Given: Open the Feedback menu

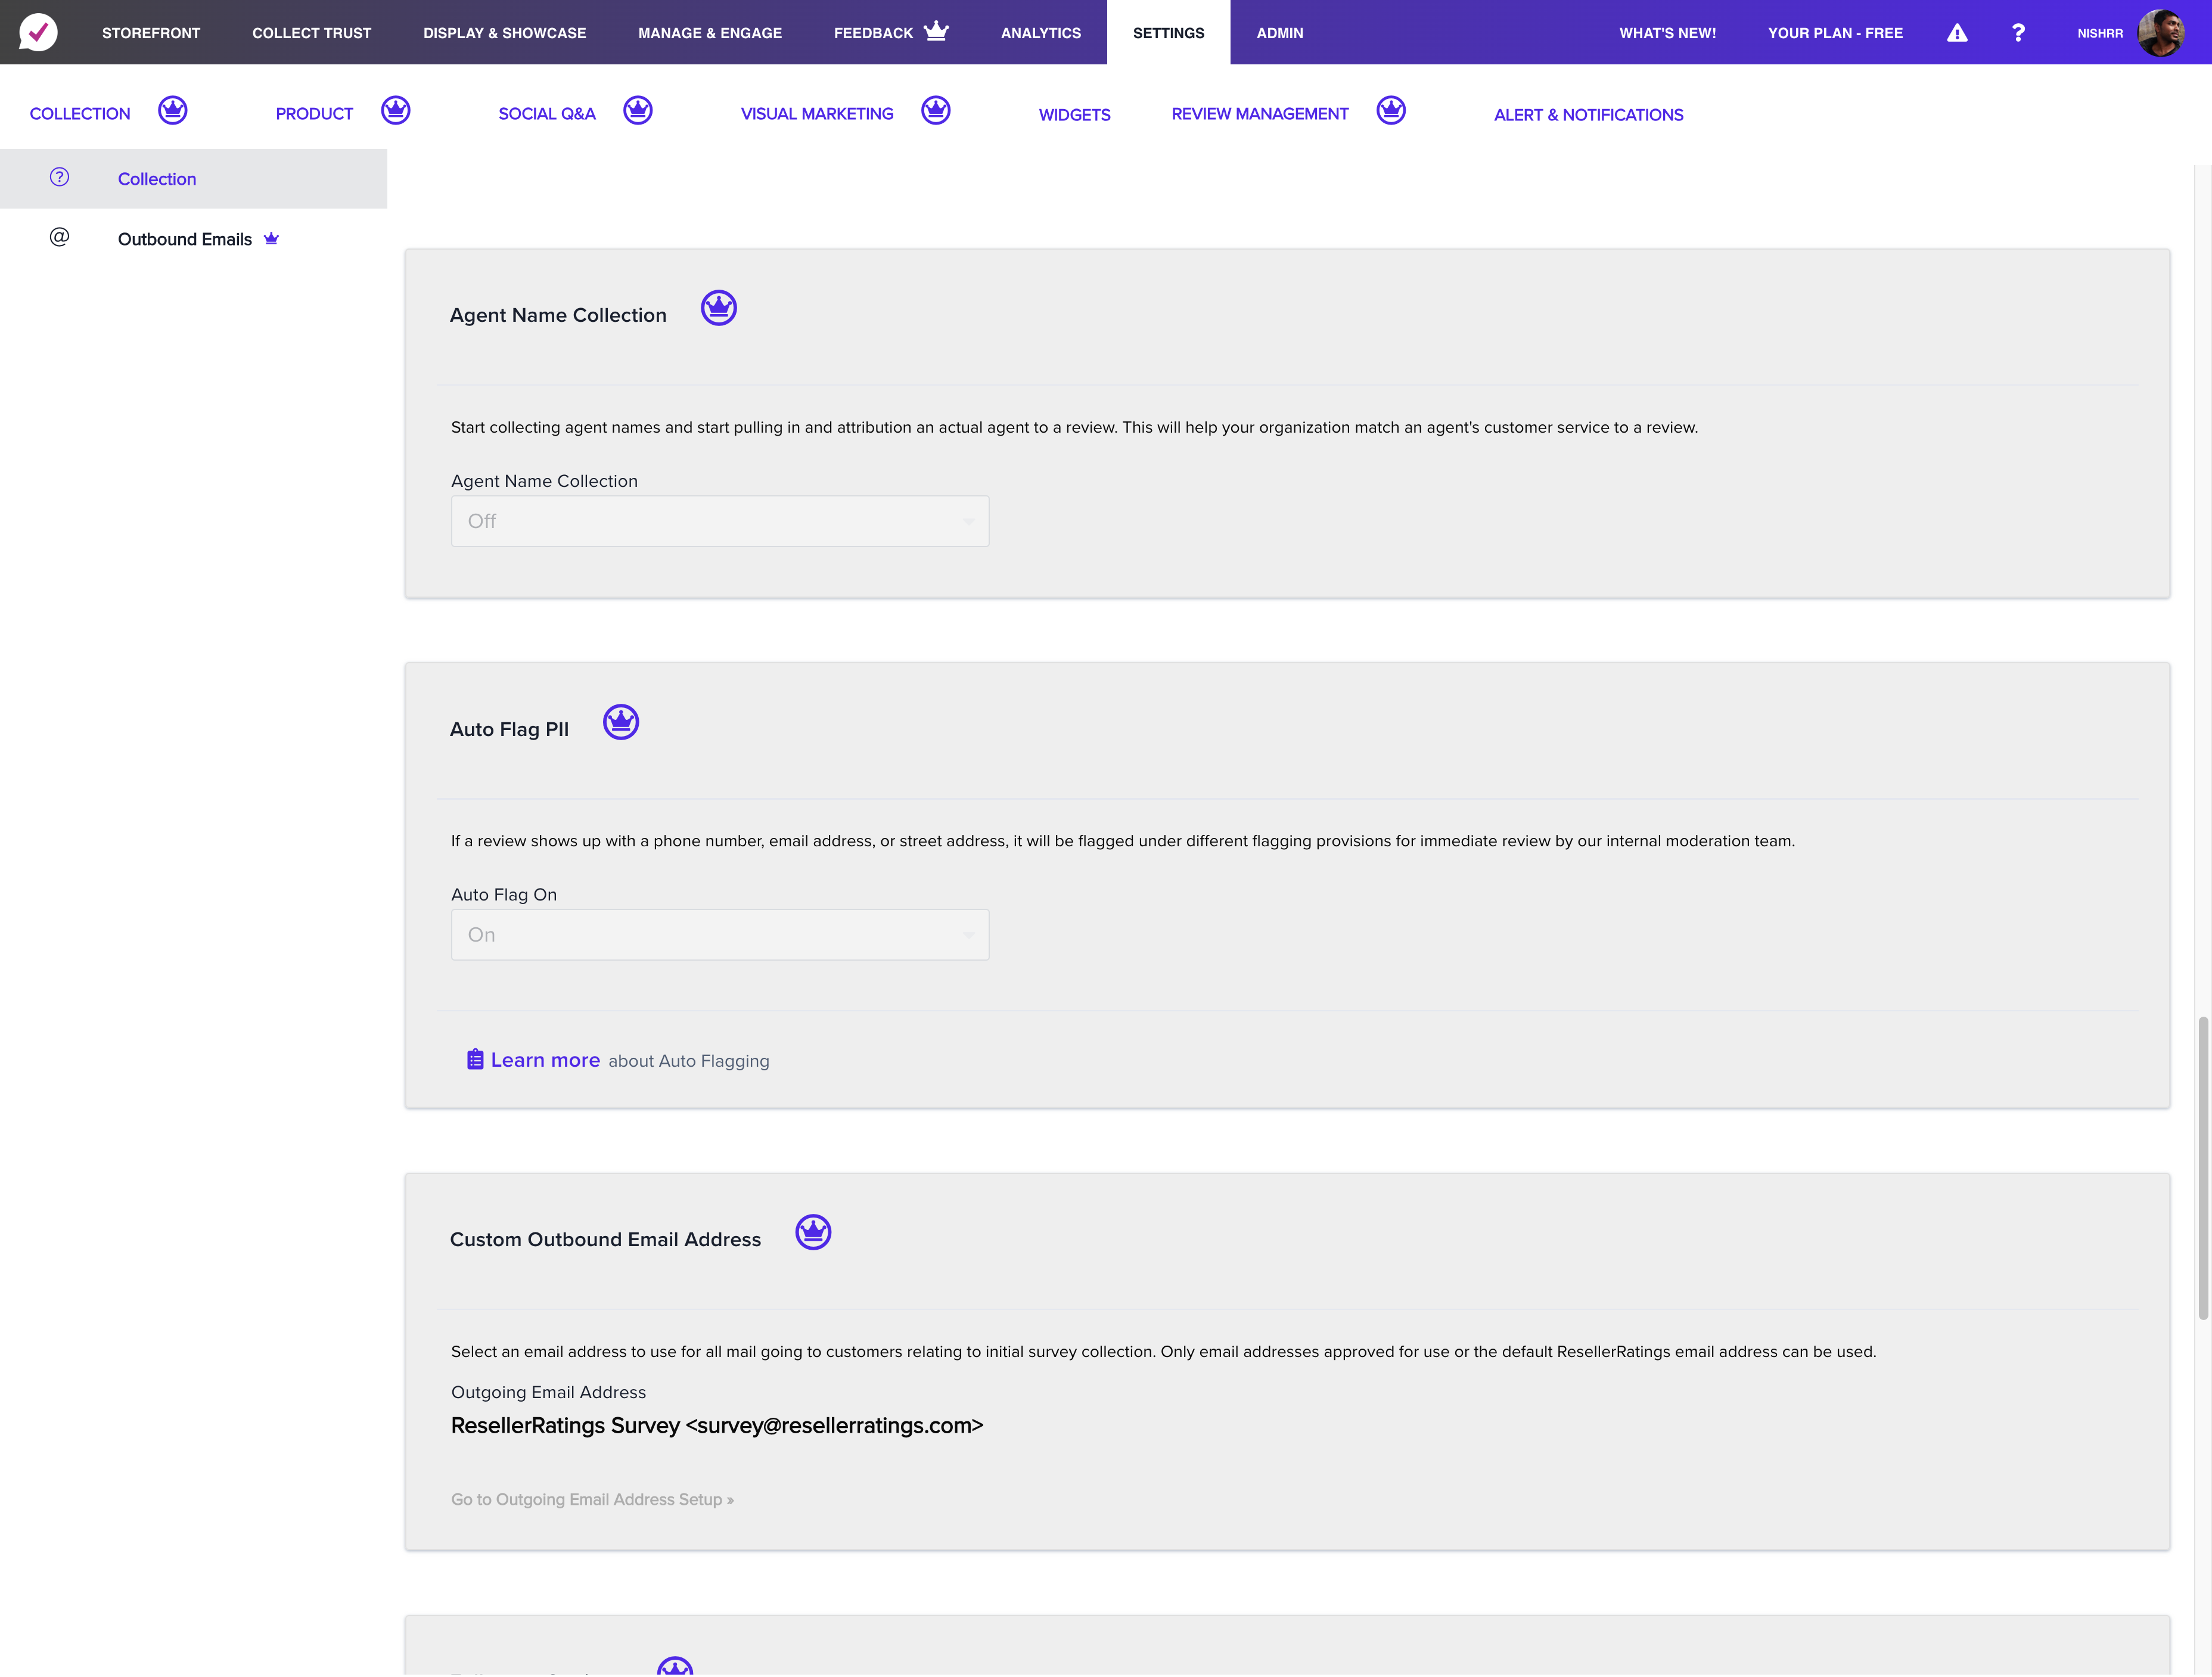Looking at the screenshot, I should 873,33.
